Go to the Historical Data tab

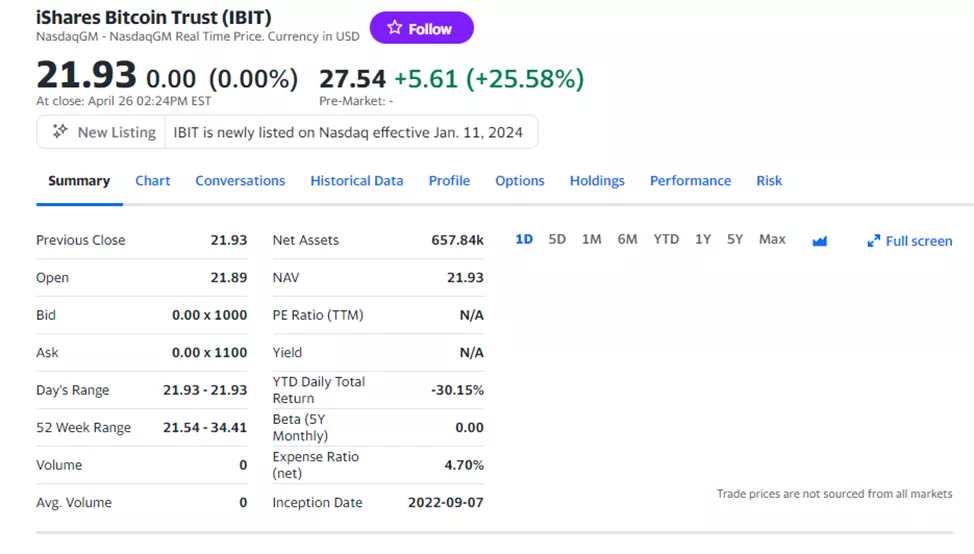pyautogui.click(x=357, y=181)
